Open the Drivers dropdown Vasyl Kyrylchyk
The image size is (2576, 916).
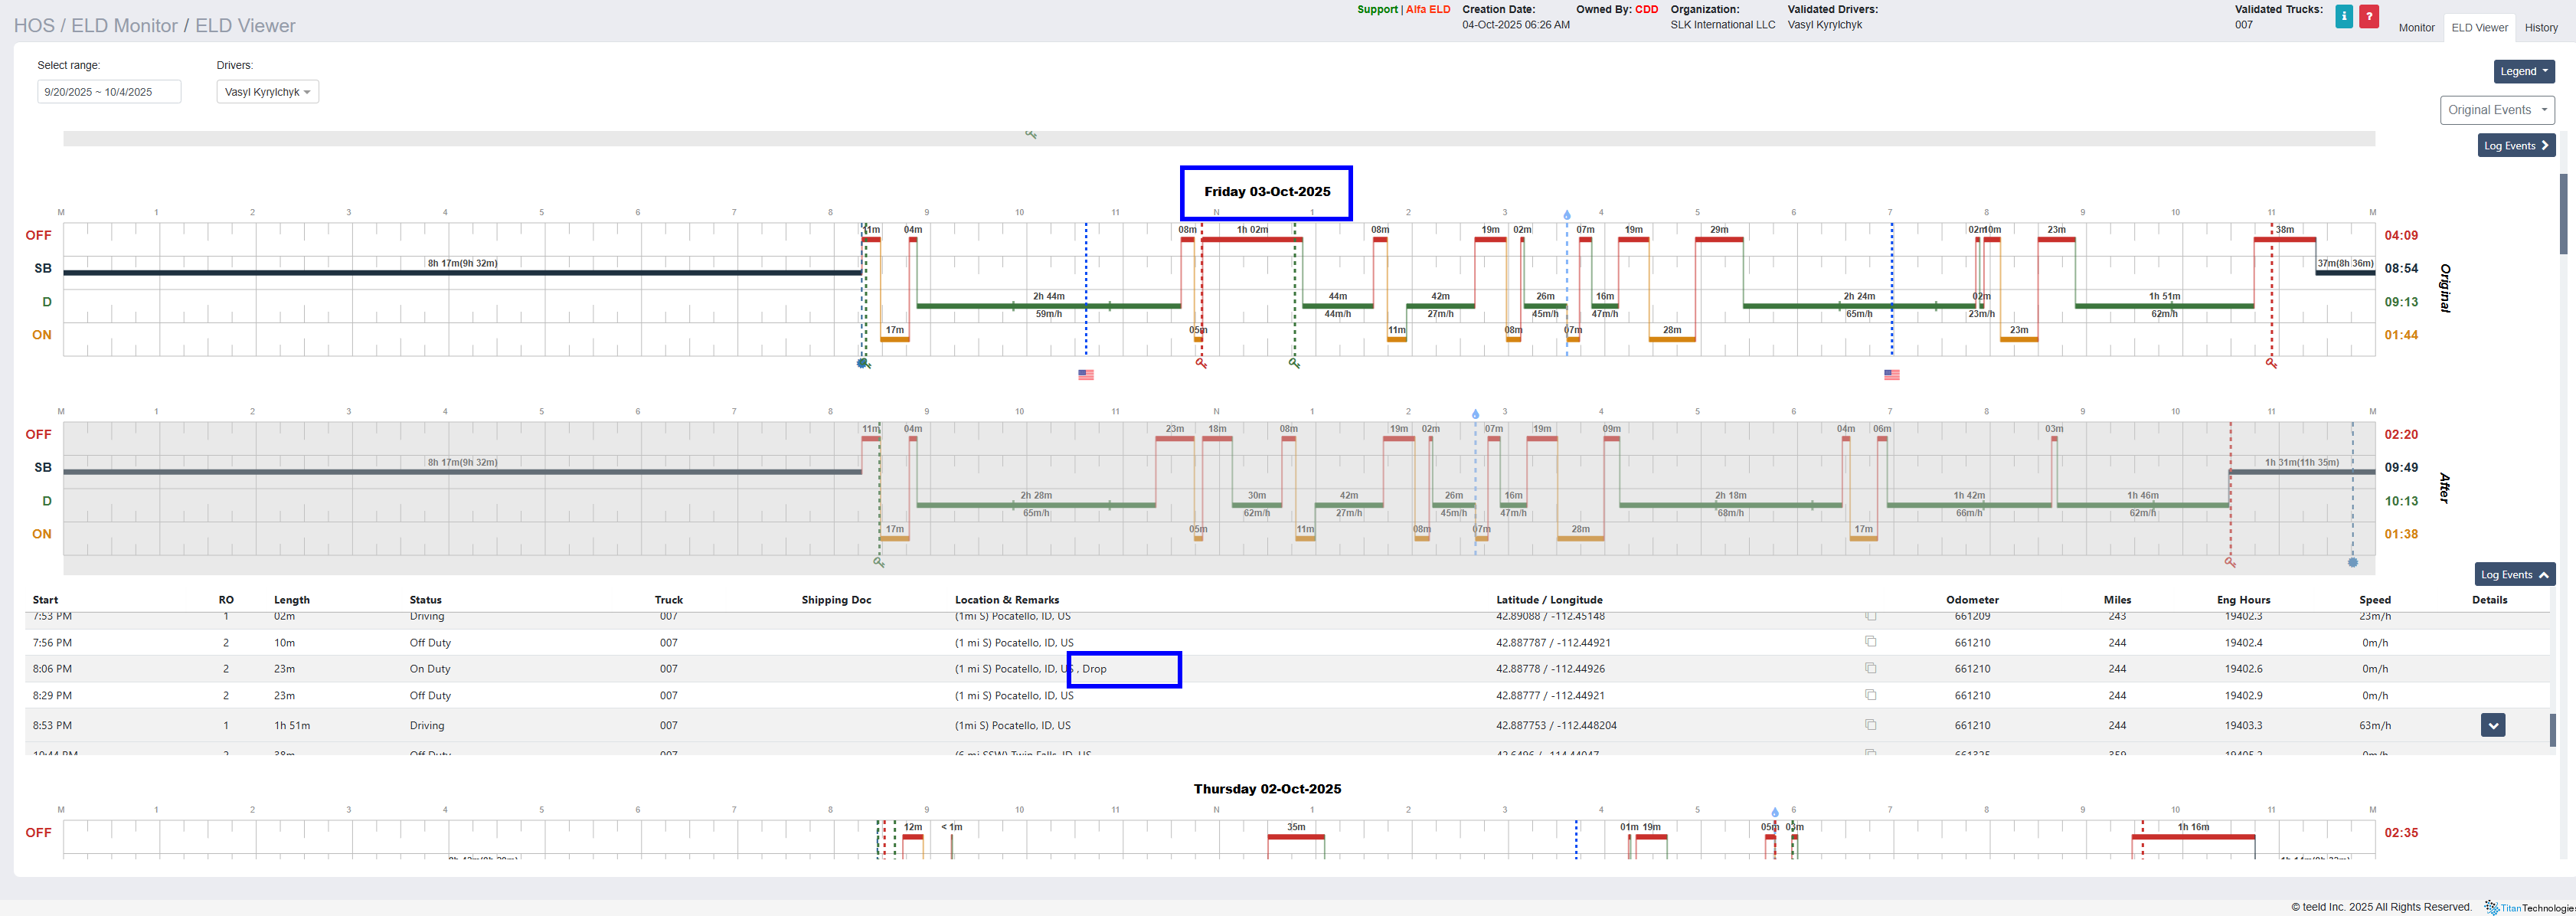(267, 92)
